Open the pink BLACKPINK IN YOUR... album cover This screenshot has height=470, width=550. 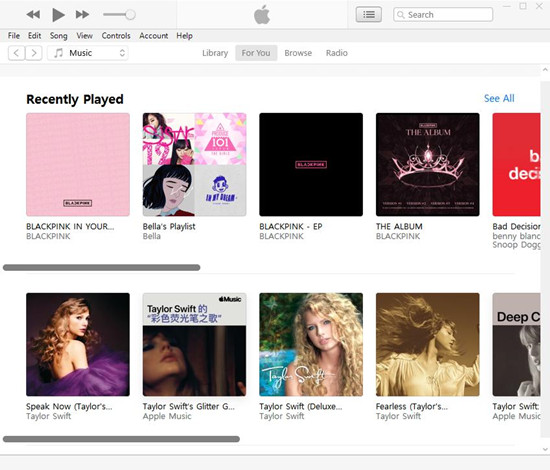pyautogui.click(x=78, y=164)
